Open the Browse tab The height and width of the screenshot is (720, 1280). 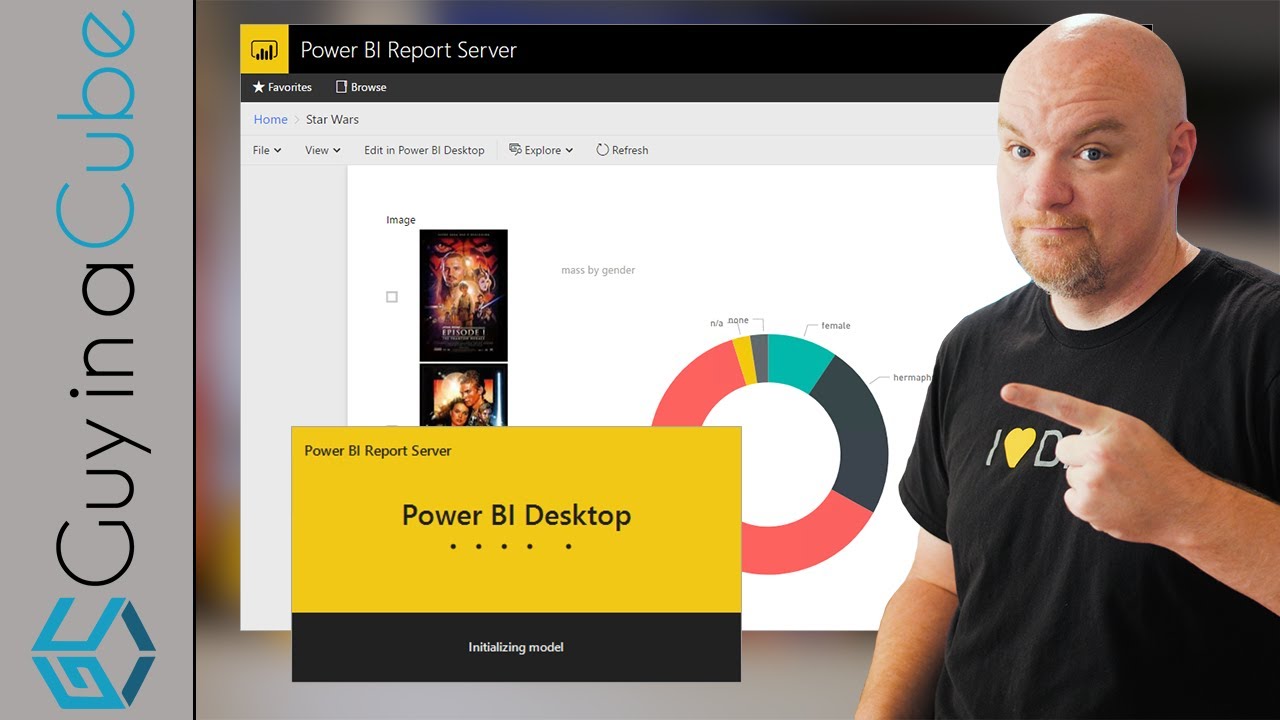pyautogui.click(x=361, y=87)
